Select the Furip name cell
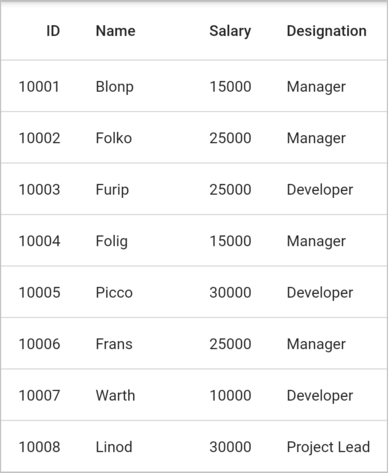Screen dimensions: 388x473 (x=112, y=190)
